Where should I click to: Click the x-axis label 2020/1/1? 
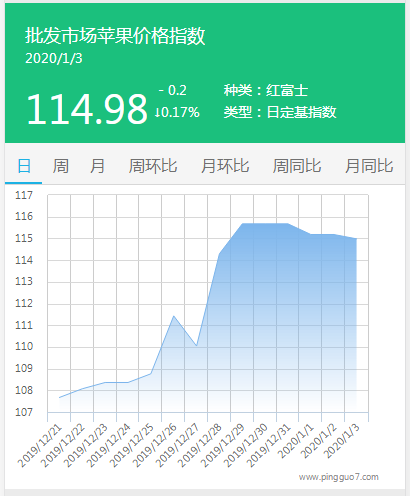(x=296, y=442)
